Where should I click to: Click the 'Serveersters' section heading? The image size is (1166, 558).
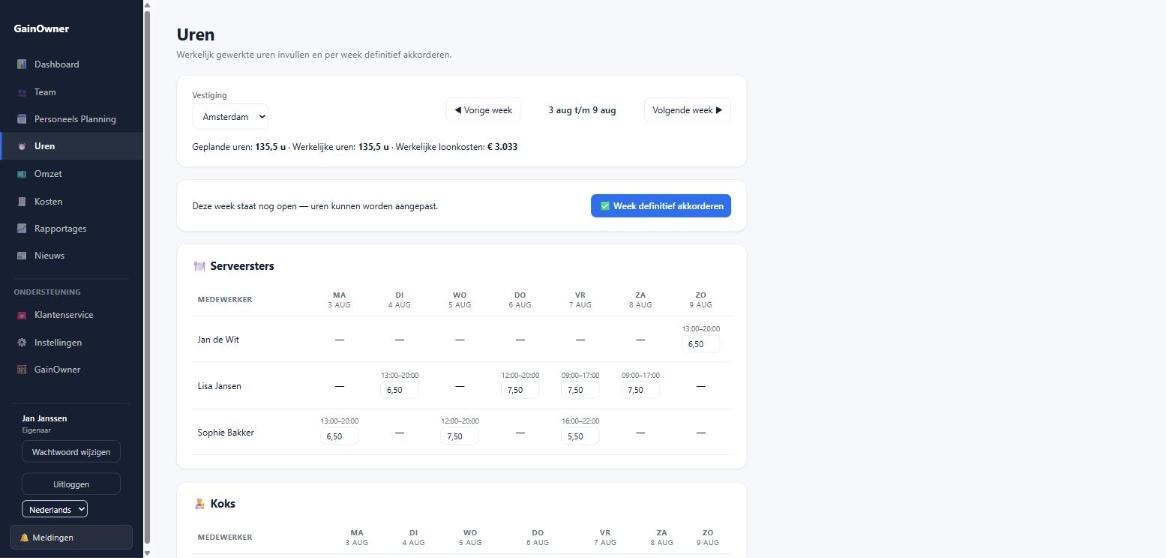point(242,266)
